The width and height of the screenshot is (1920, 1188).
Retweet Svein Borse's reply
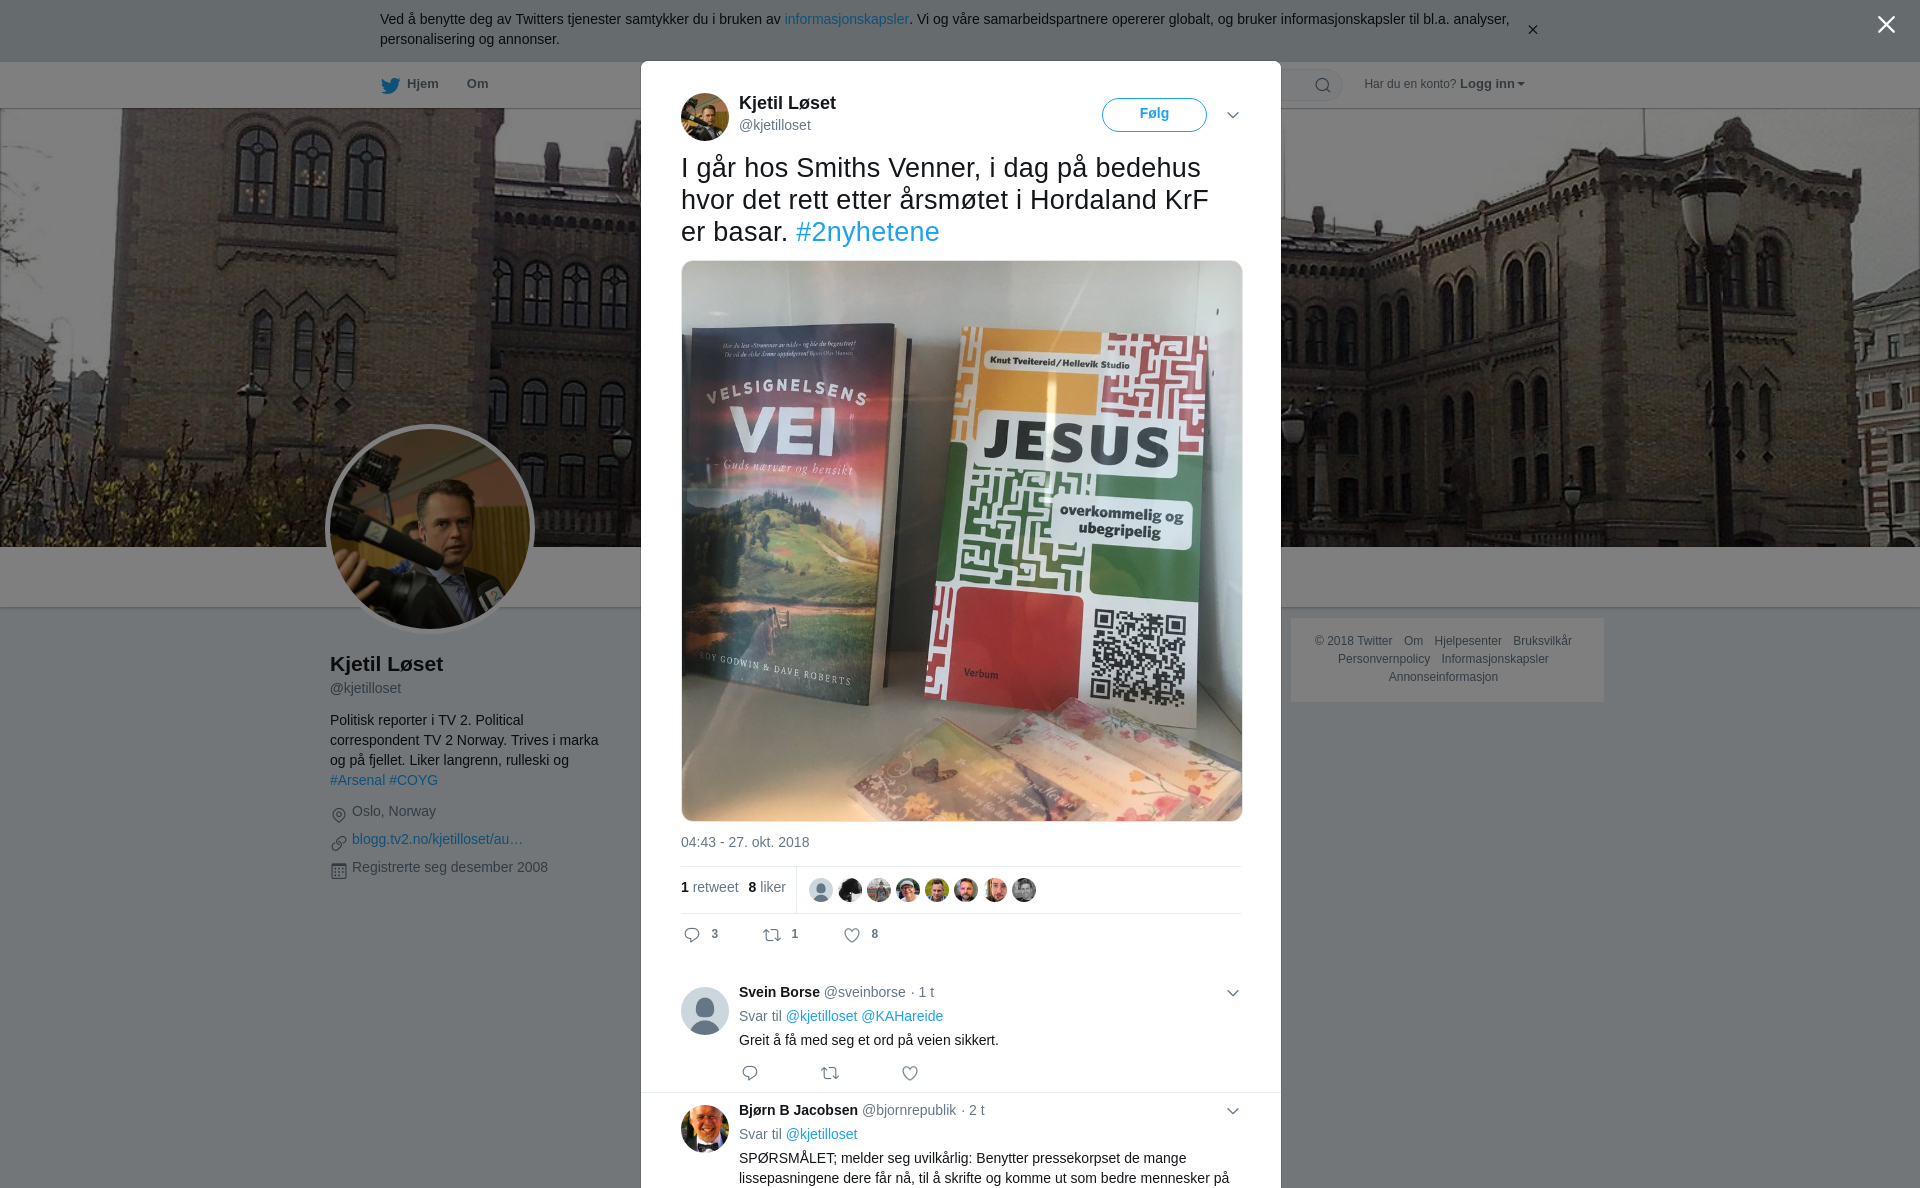click(830, 1073)
